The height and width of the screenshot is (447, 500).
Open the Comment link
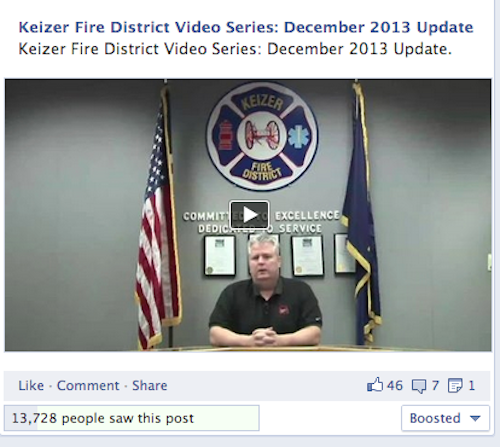click(x=88, y=385)
